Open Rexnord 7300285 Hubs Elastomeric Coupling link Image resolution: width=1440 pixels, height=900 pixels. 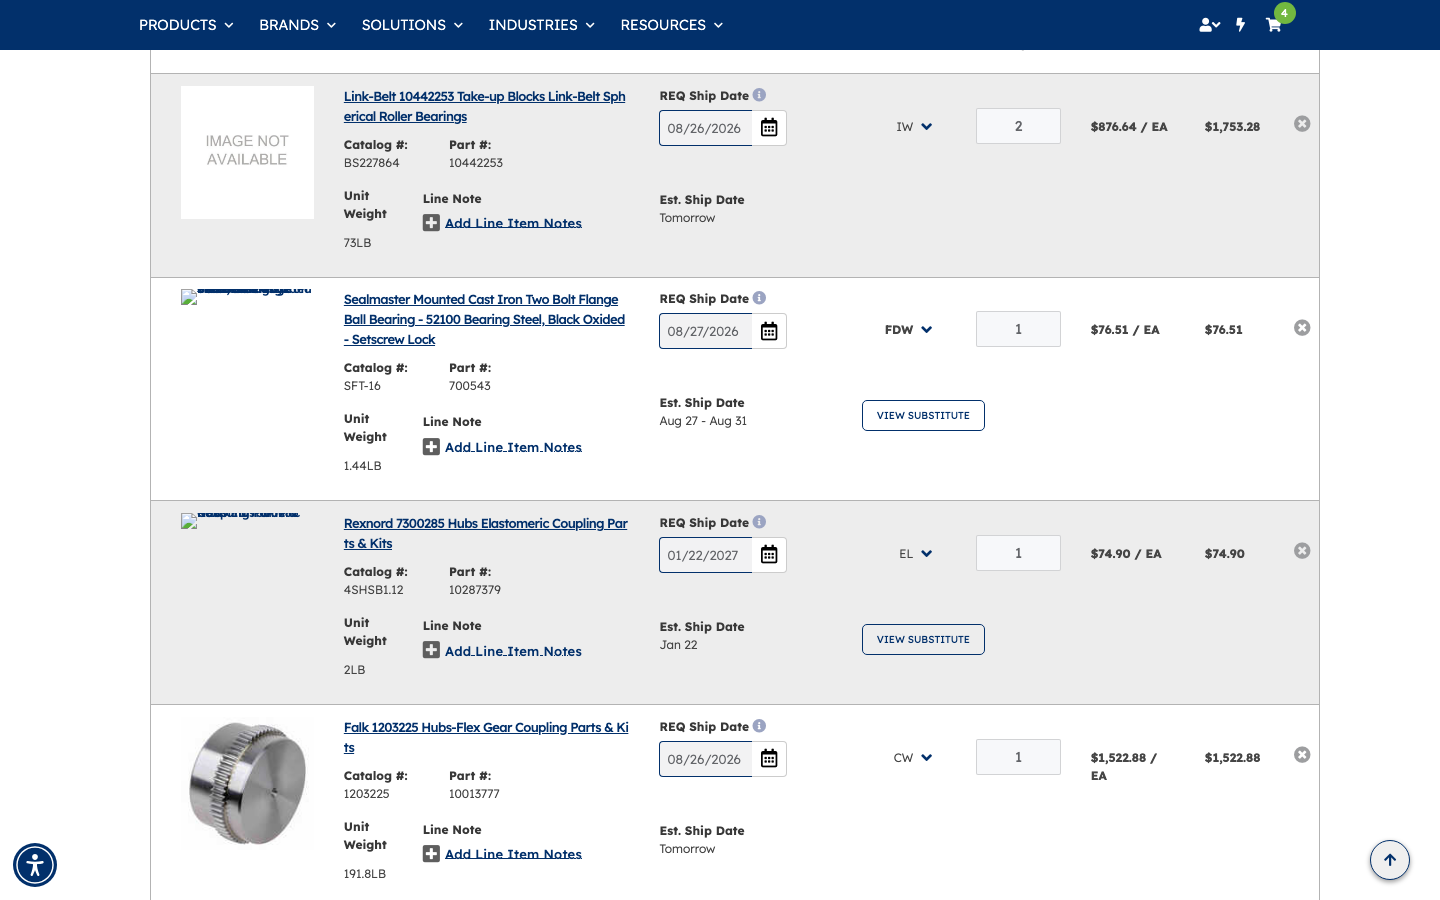486,534
